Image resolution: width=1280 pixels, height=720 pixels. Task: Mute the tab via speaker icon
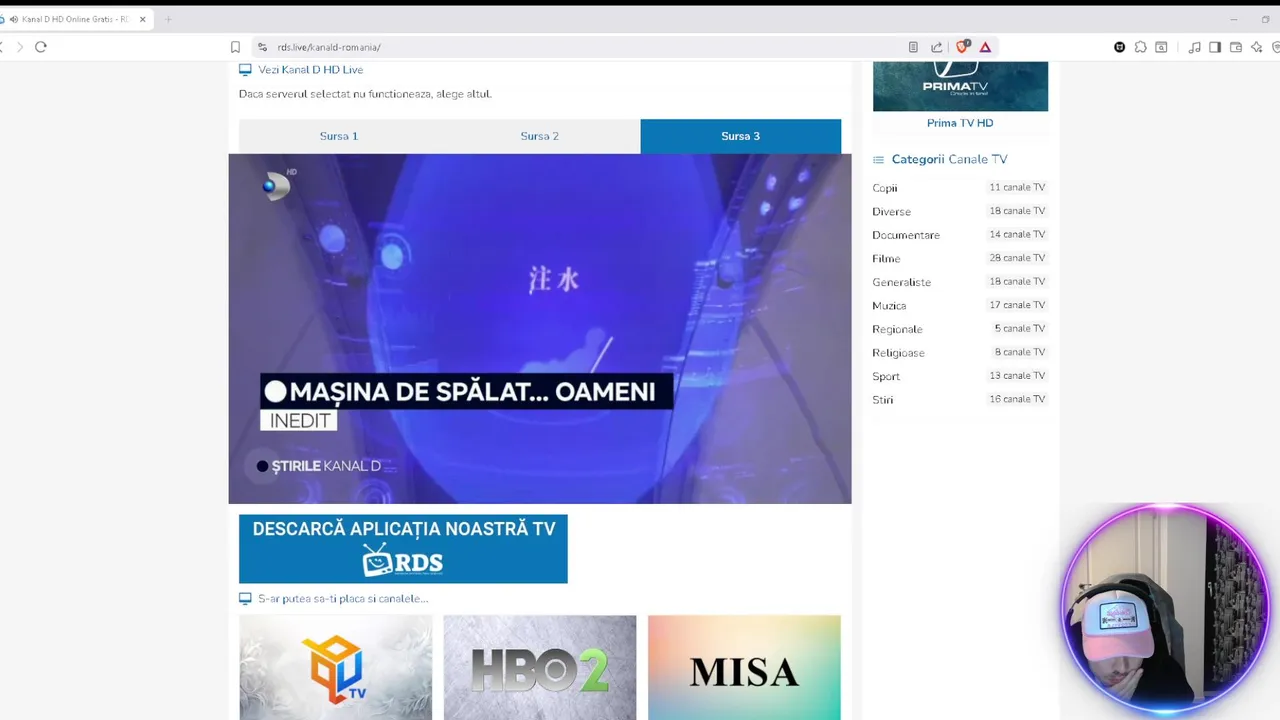tap(14, 19)
